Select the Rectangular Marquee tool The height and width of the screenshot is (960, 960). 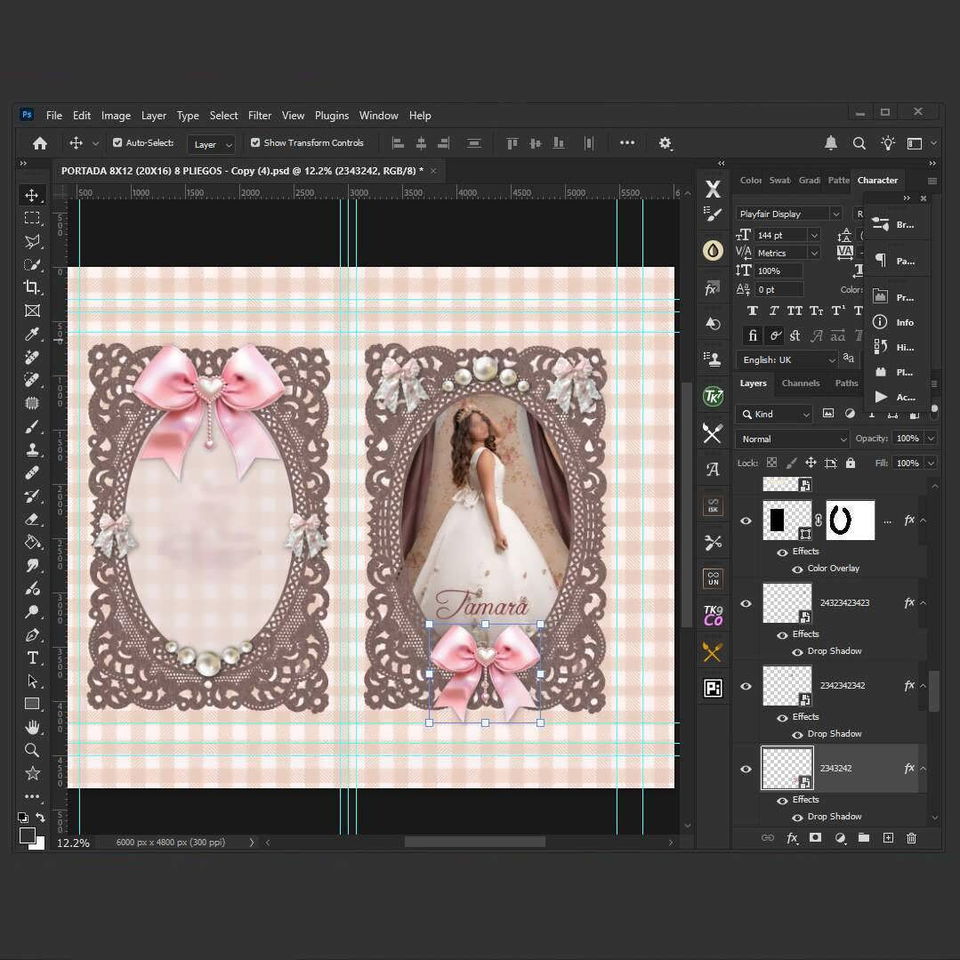pyautogui.click(x=32, y=218)
